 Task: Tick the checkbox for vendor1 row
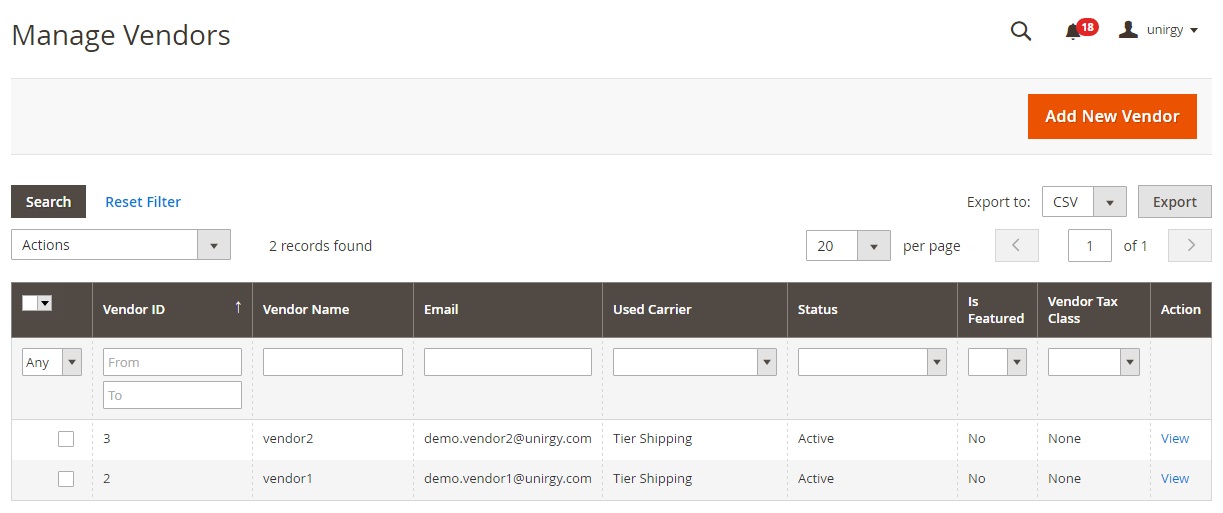click(66, 479)
